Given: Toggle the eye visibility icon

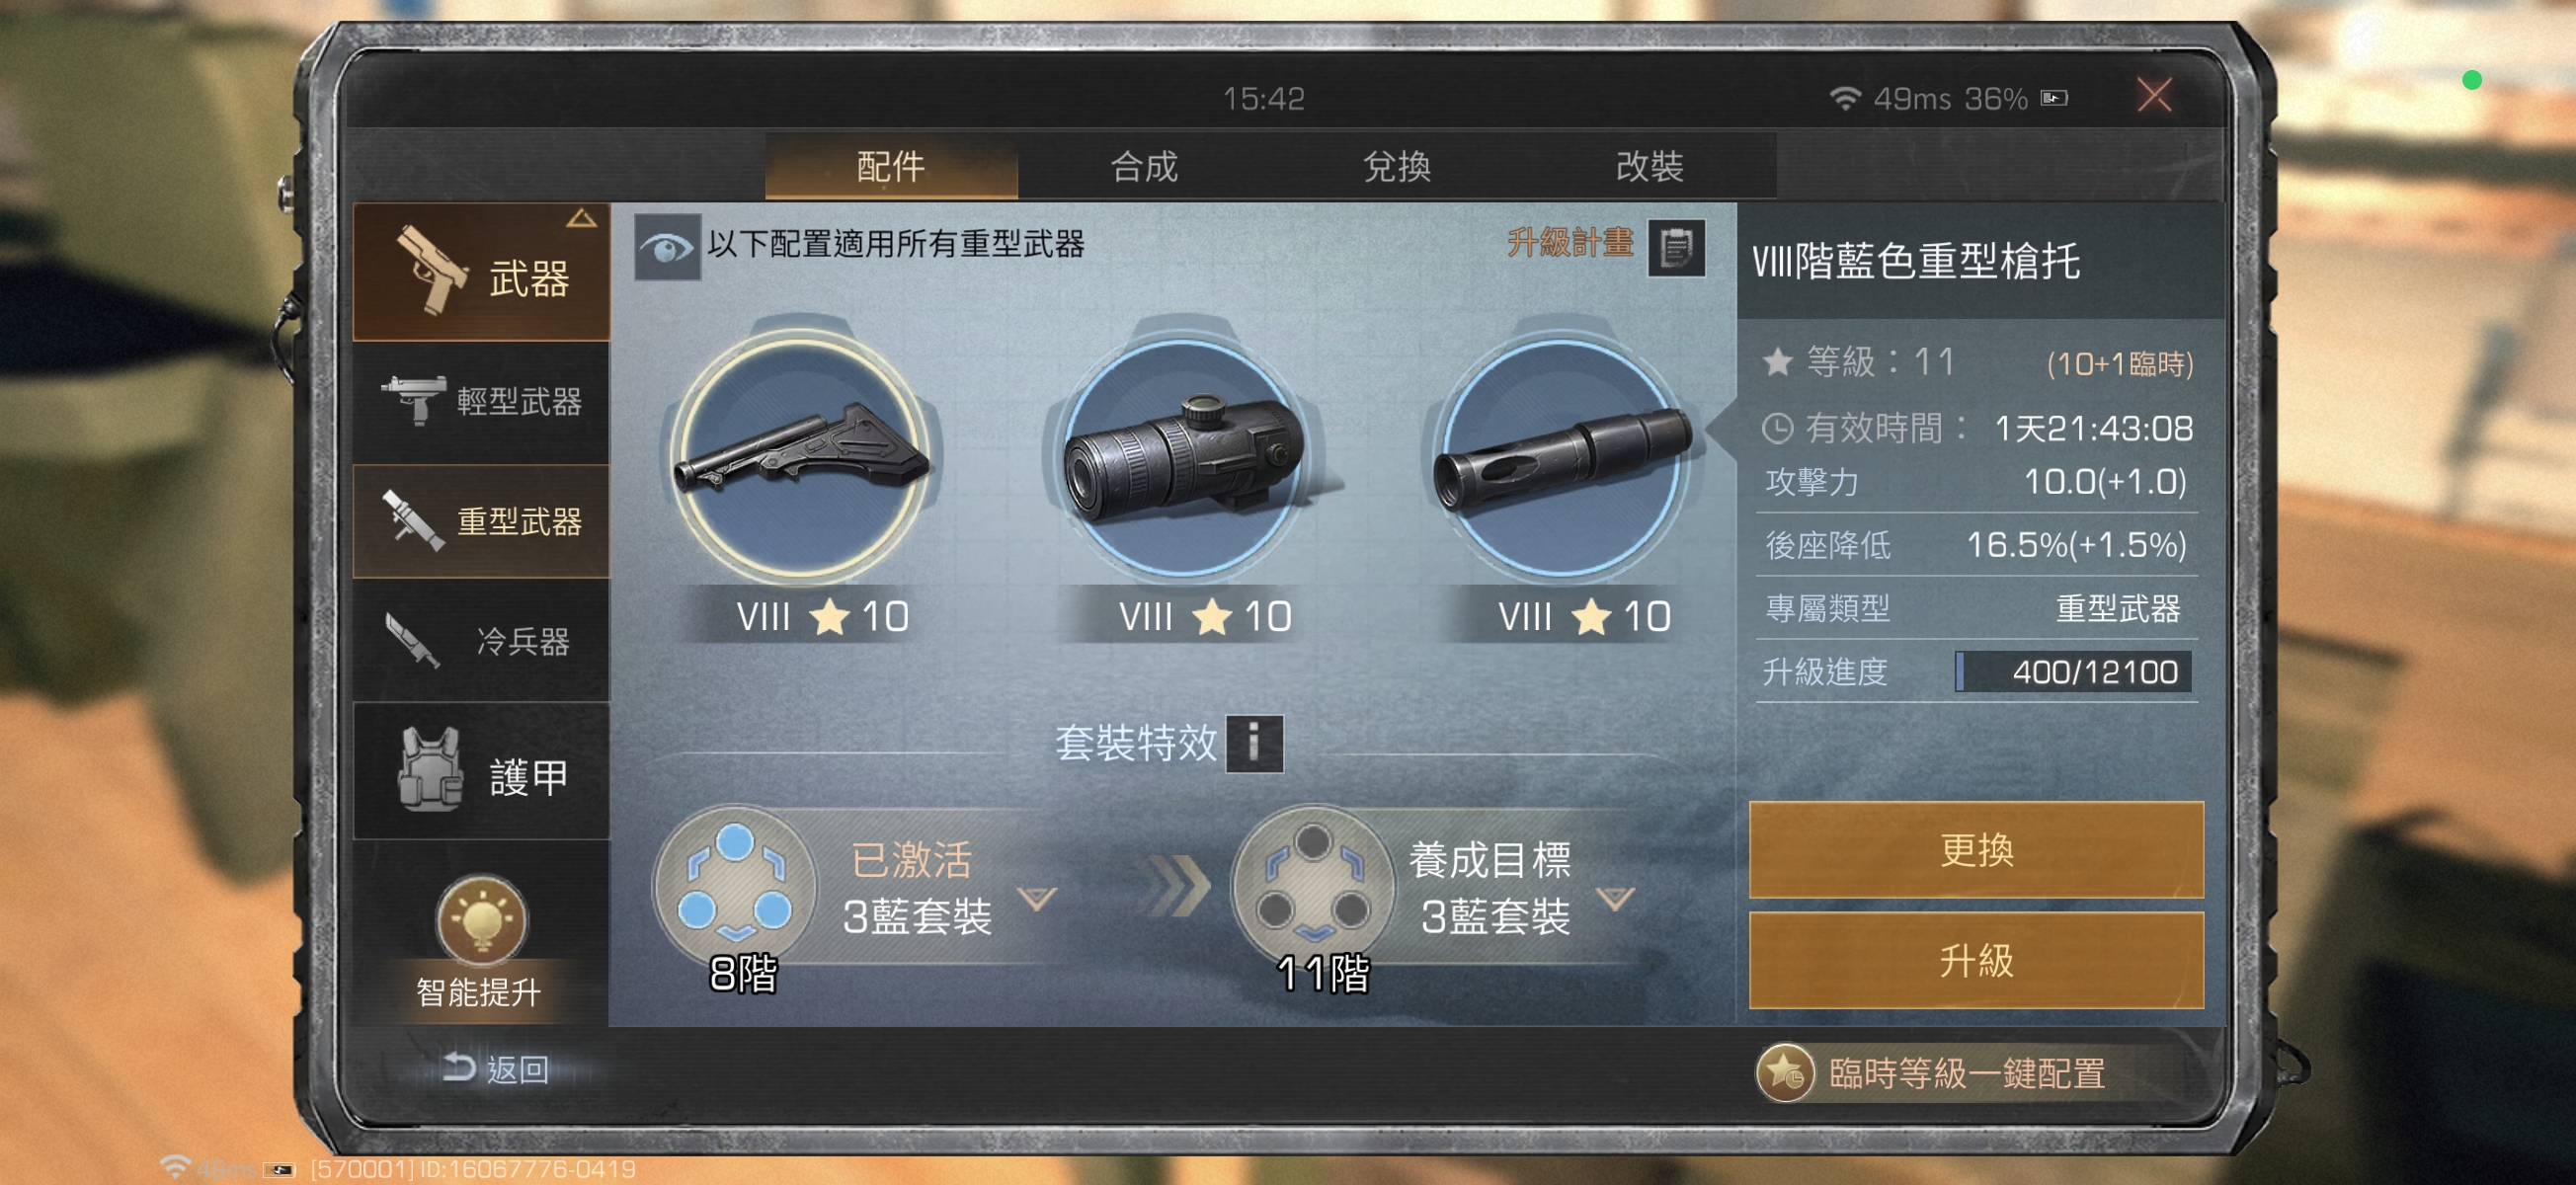Looking at the screenshot, I should [x=667, y=246].
